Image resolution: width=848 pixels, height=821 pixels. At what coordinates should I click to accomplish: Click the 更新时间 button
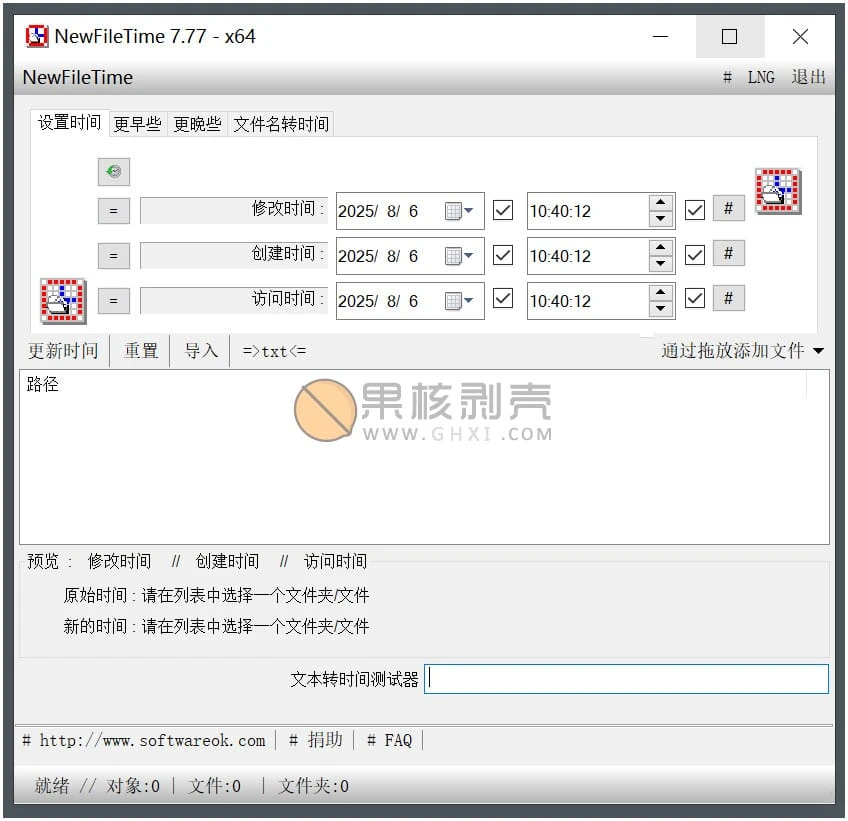tap(63, 351)
